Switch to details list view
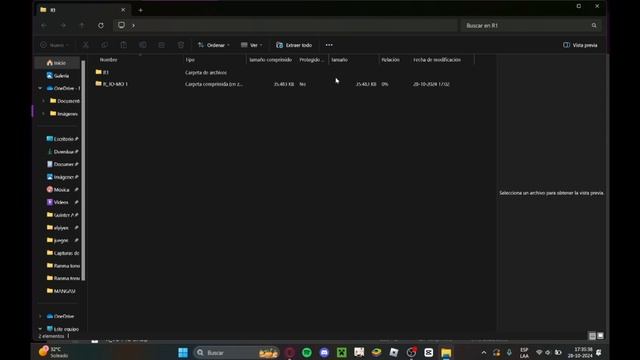Image resolution: width=640 pixels, height=360 pixels. pos(592,336)
